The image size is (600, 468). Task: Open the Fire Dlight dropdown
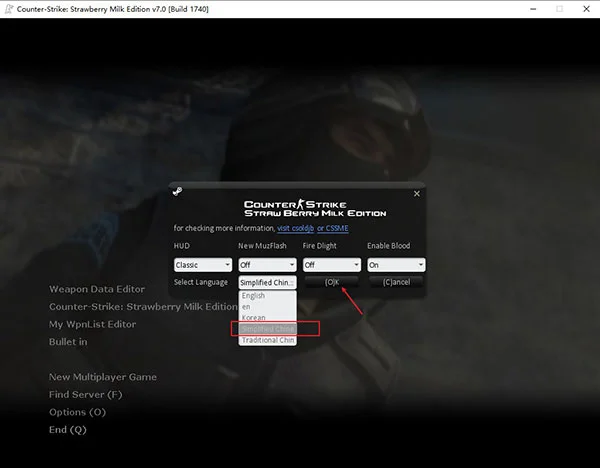click(332, 265)
